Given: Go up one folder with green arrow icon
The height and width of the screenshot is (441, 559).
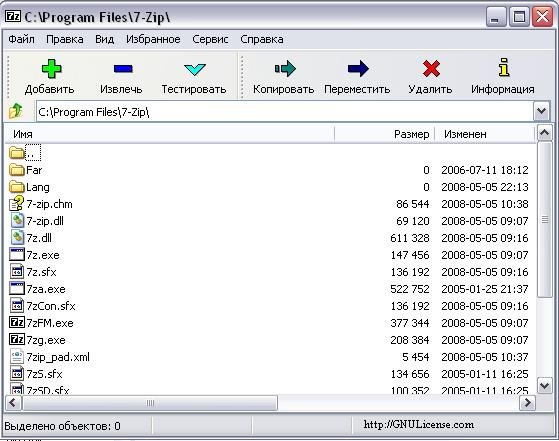Looking at the screenshot, I should pyautogui.click(x=16, y=111).
